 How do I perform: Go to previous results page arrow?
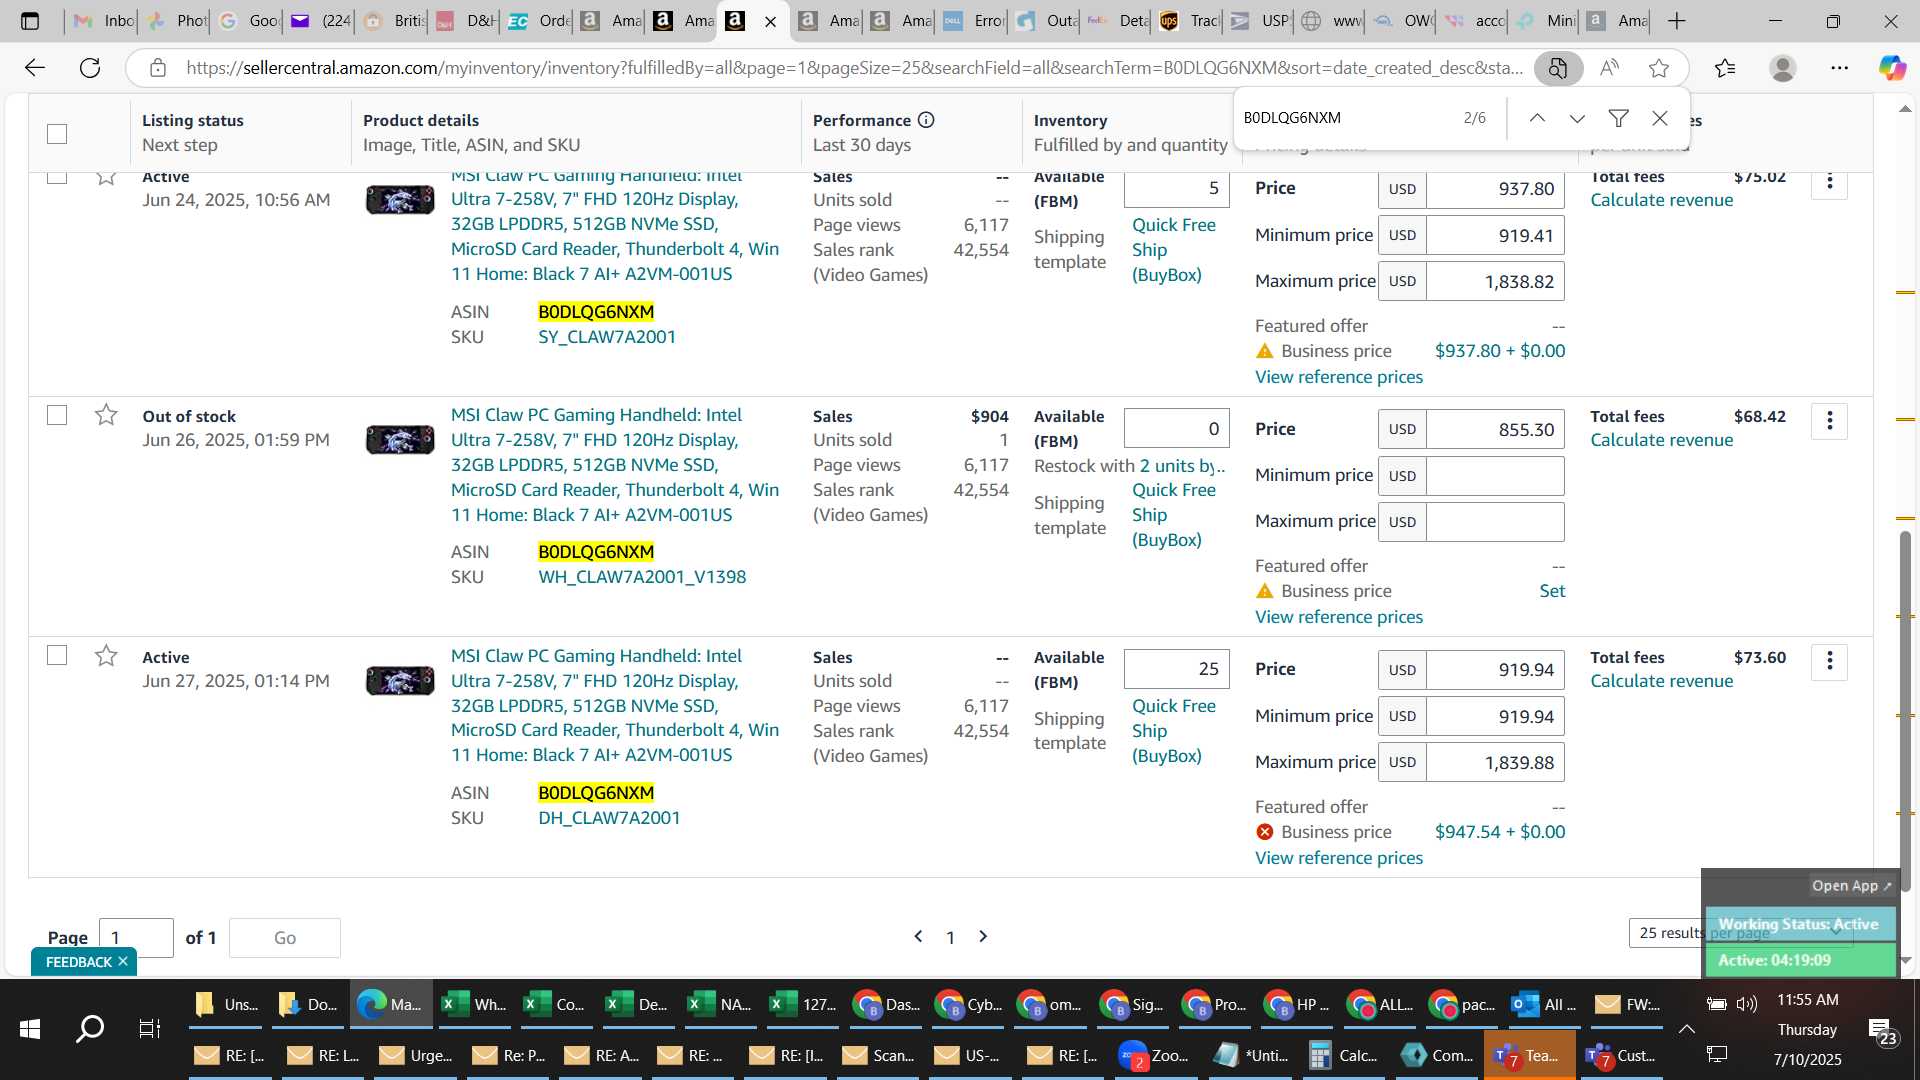pos(918,937)
